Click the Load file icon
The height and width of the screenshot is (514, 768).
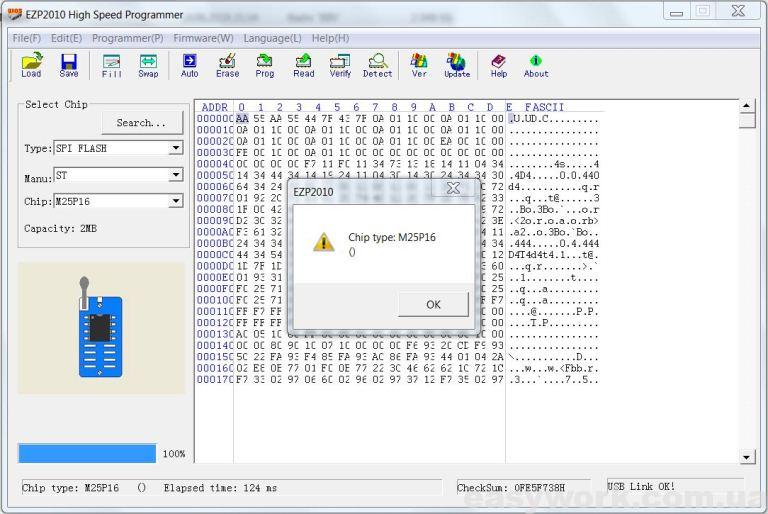click(x=32, y=65)
